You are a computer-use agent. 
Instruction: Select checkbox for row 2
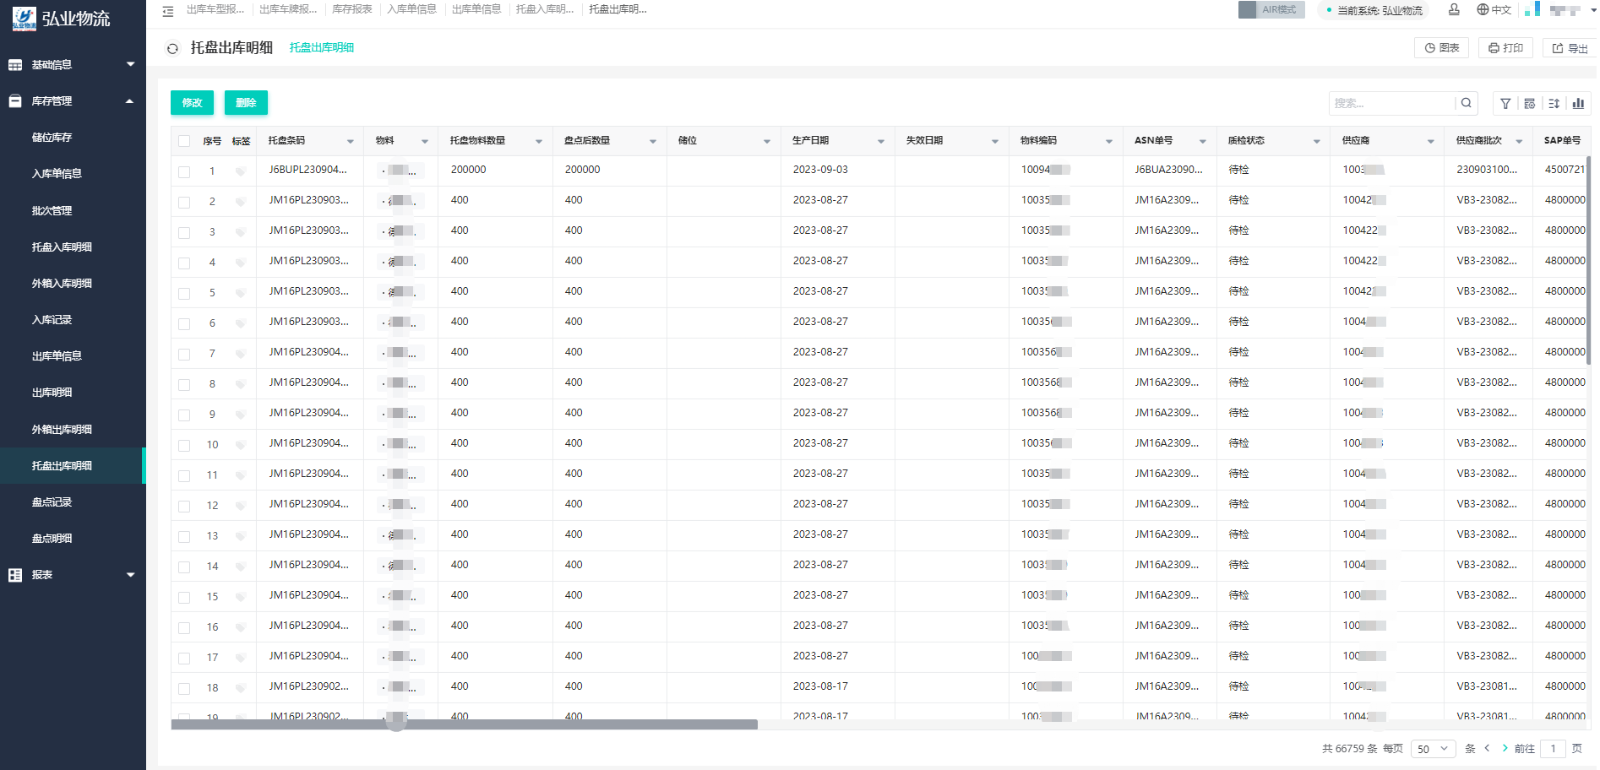[184, 202]
